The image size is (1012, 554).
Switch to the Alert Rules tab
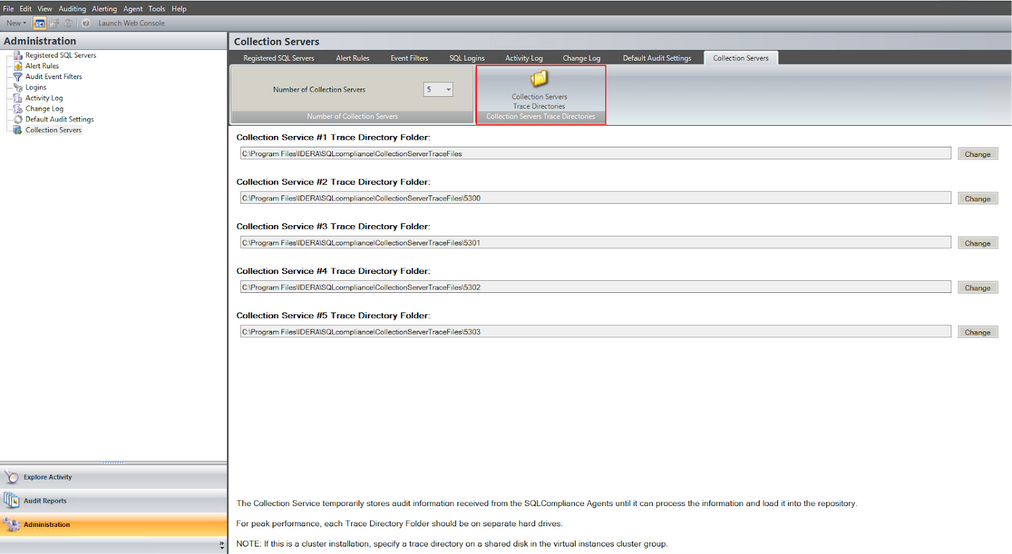(x=352, y=58)
